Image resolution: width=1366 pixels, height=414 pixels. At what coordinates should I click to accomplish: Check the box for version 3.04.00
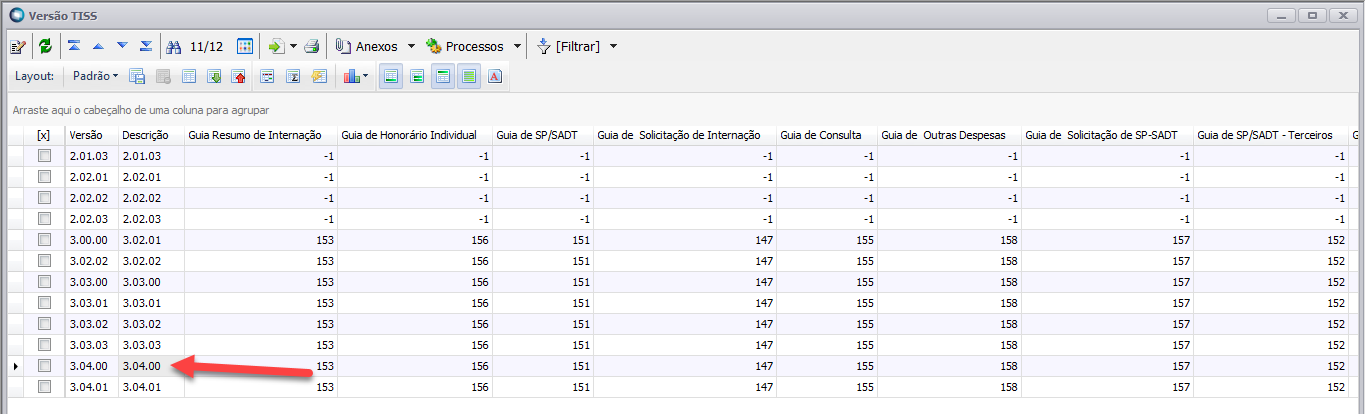44,366
